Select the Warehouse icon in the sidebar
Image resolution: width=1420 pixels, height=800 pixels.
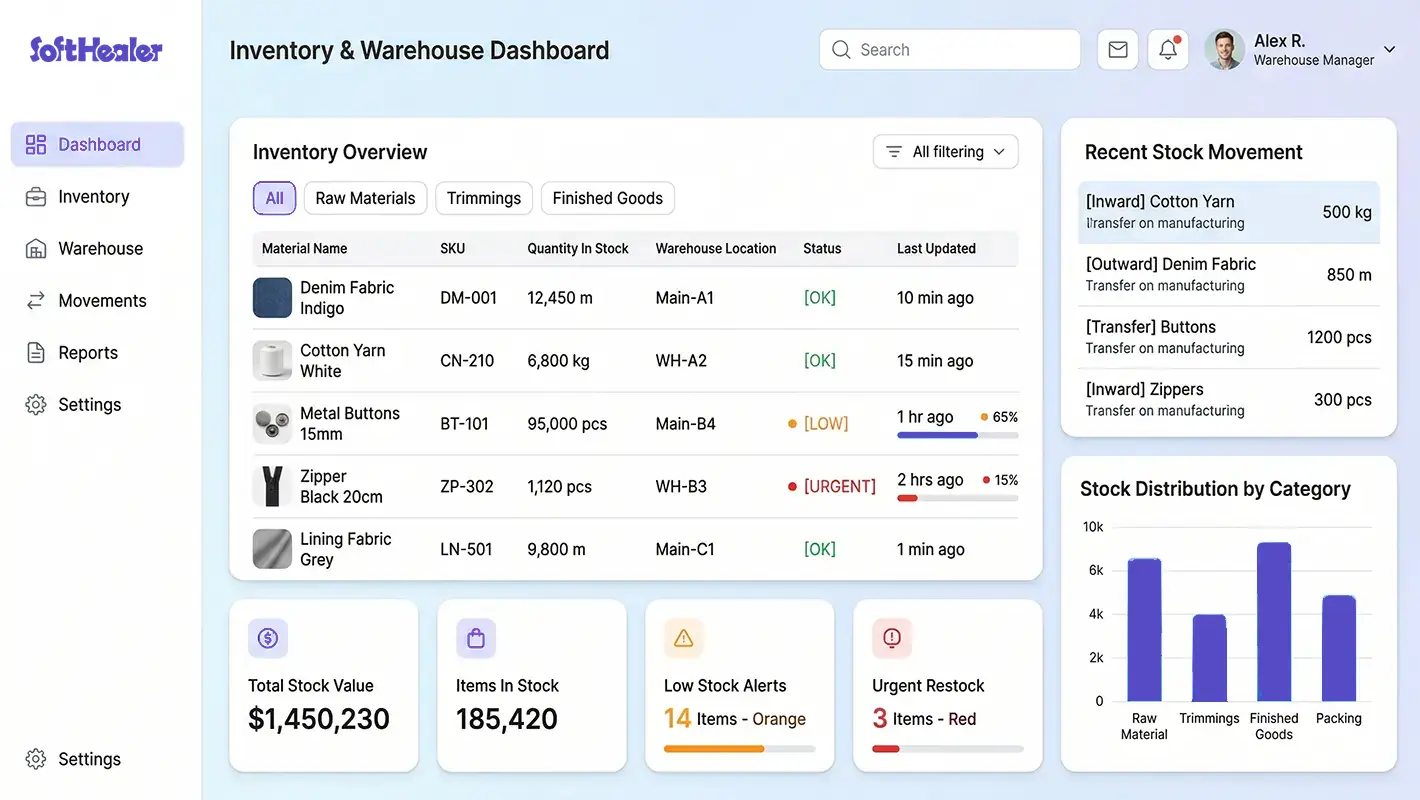click(33, 248)
